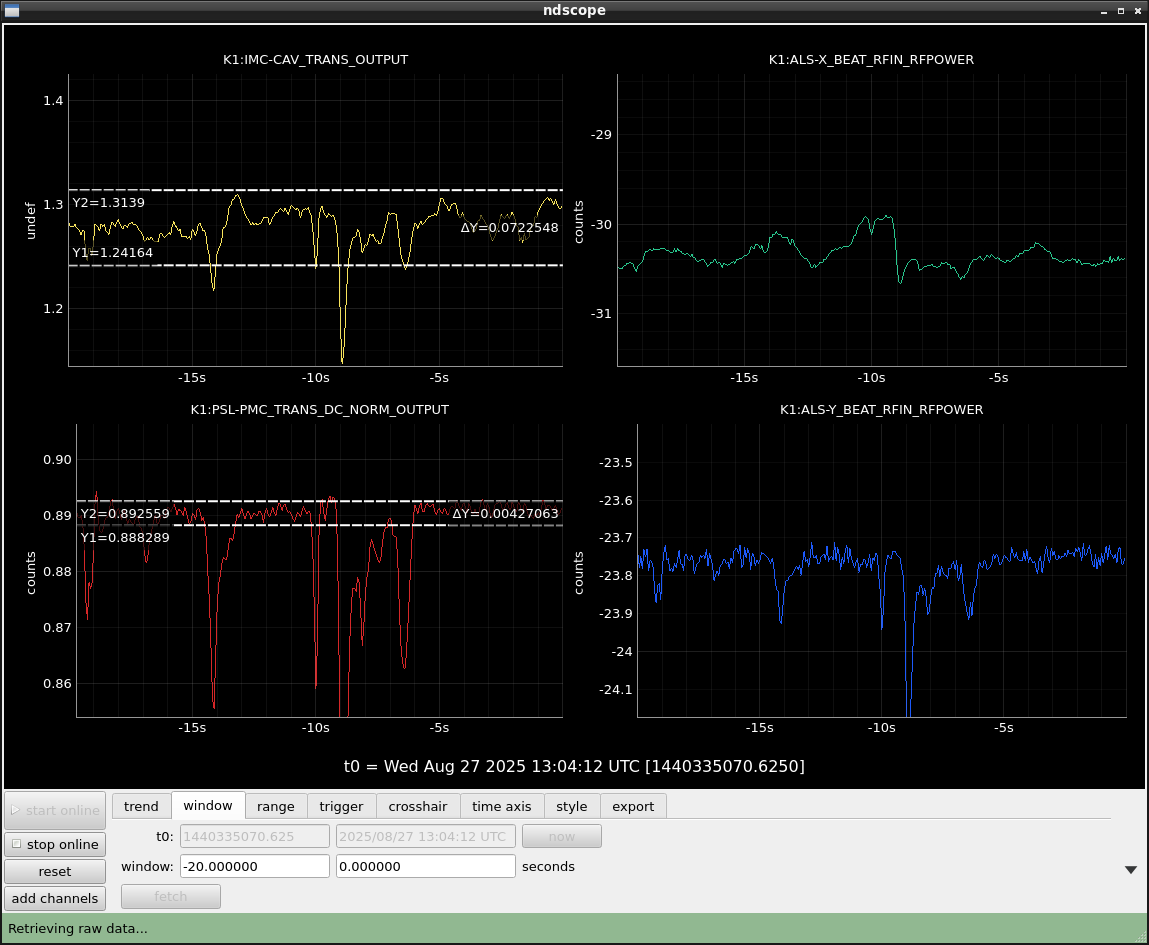Open the export tab
This screenshot has width=1149, height=945.
tap(633, 806)
